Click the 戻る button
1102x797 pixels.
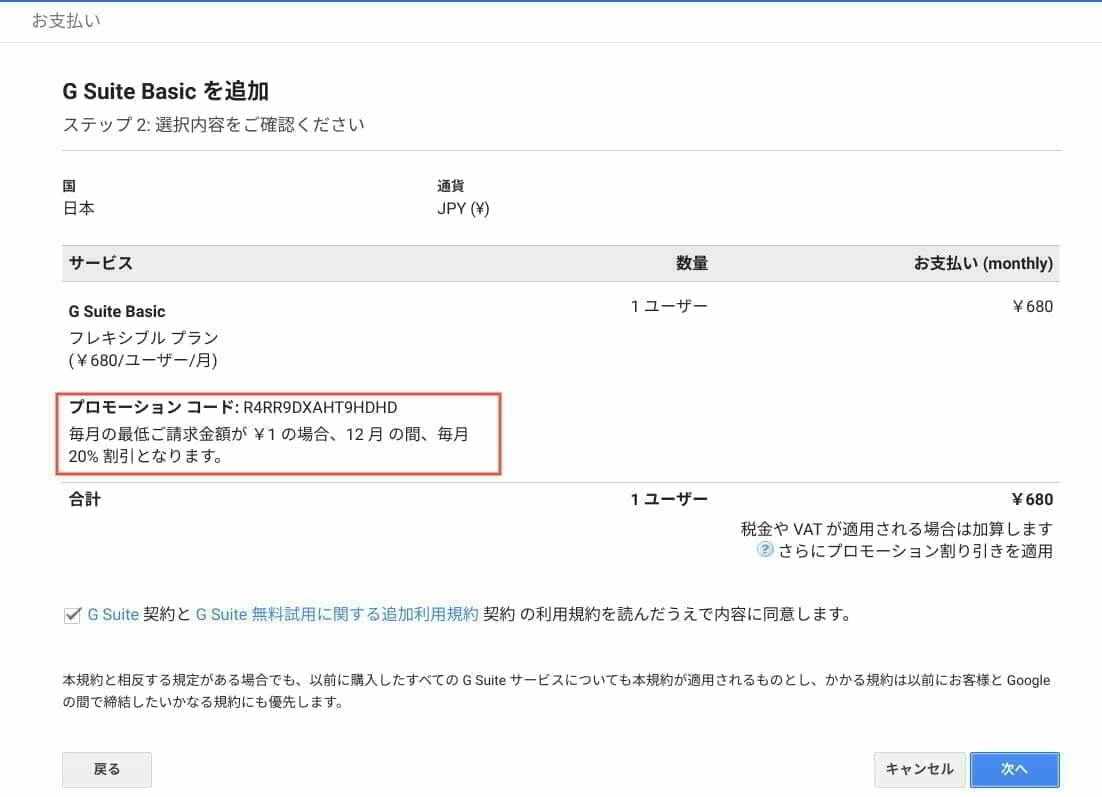click(x=107, y=769)
